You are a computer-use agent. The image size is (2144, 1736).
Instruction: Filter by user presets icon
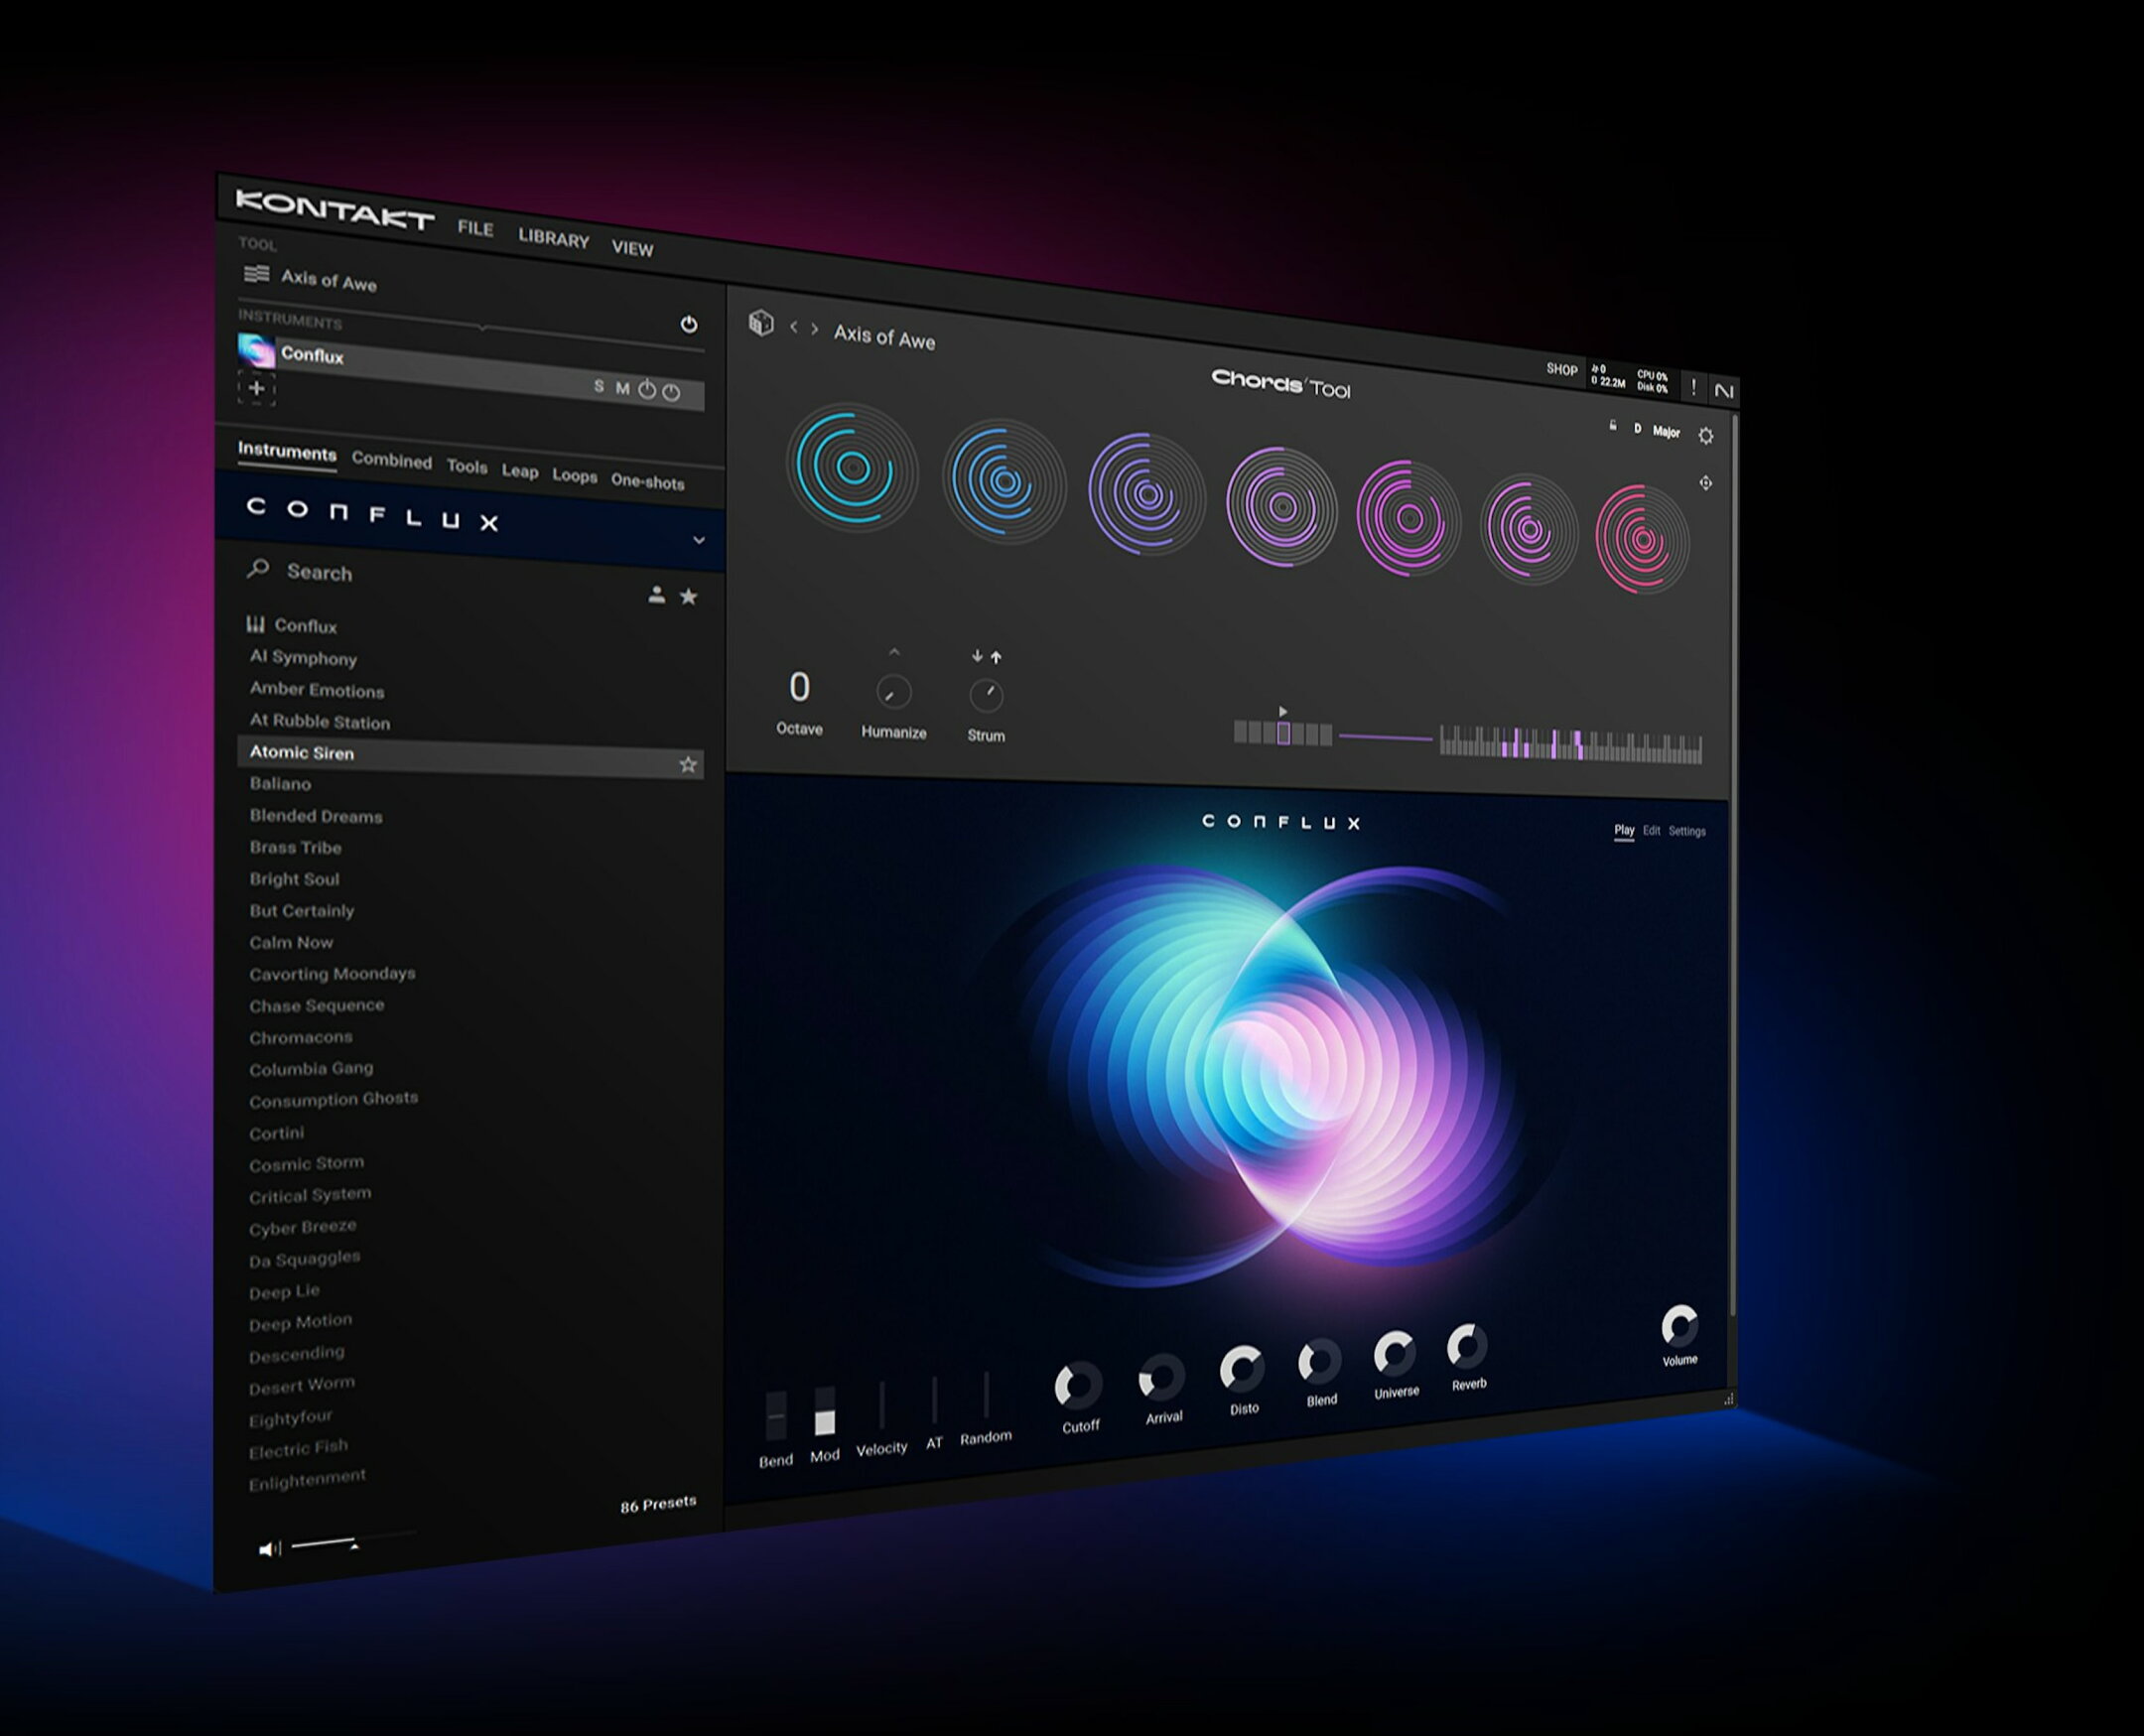(x=656, y=594)
